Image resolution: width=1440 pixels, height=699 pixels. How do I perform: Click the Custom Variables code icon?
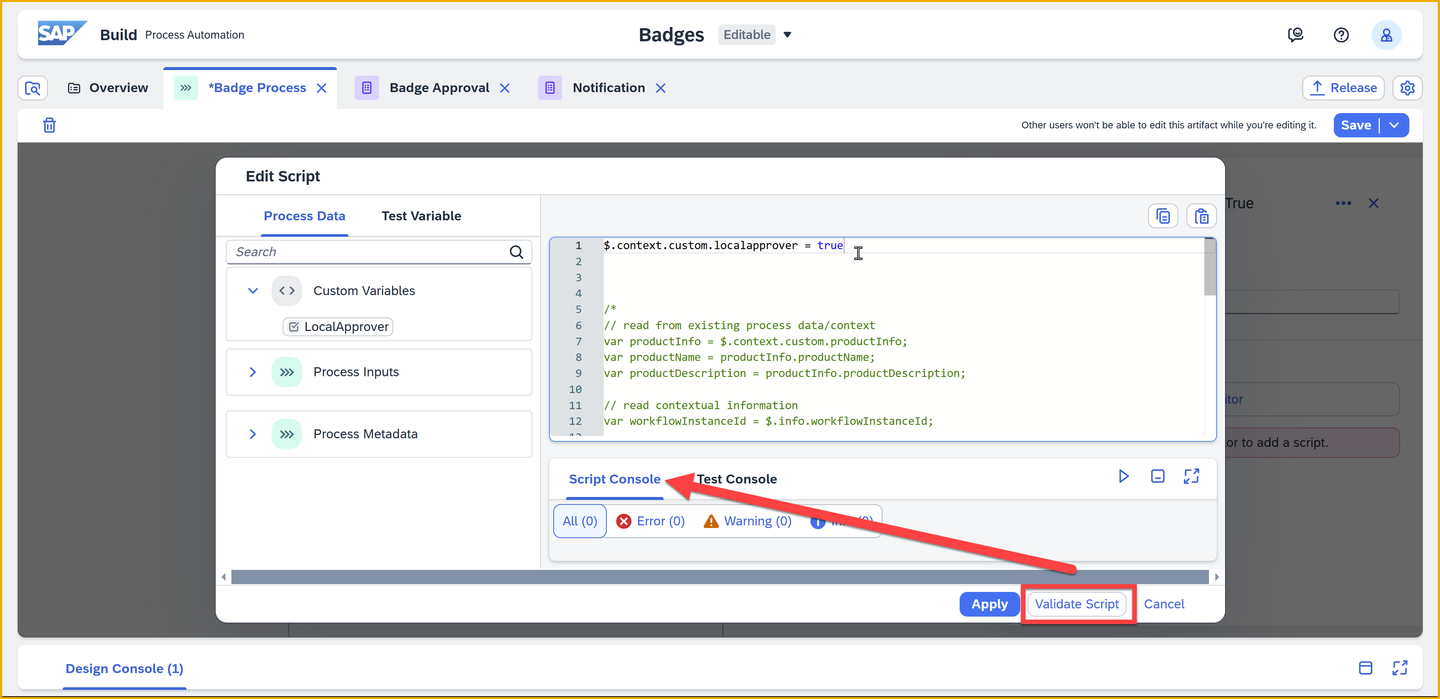coord(287,291)
